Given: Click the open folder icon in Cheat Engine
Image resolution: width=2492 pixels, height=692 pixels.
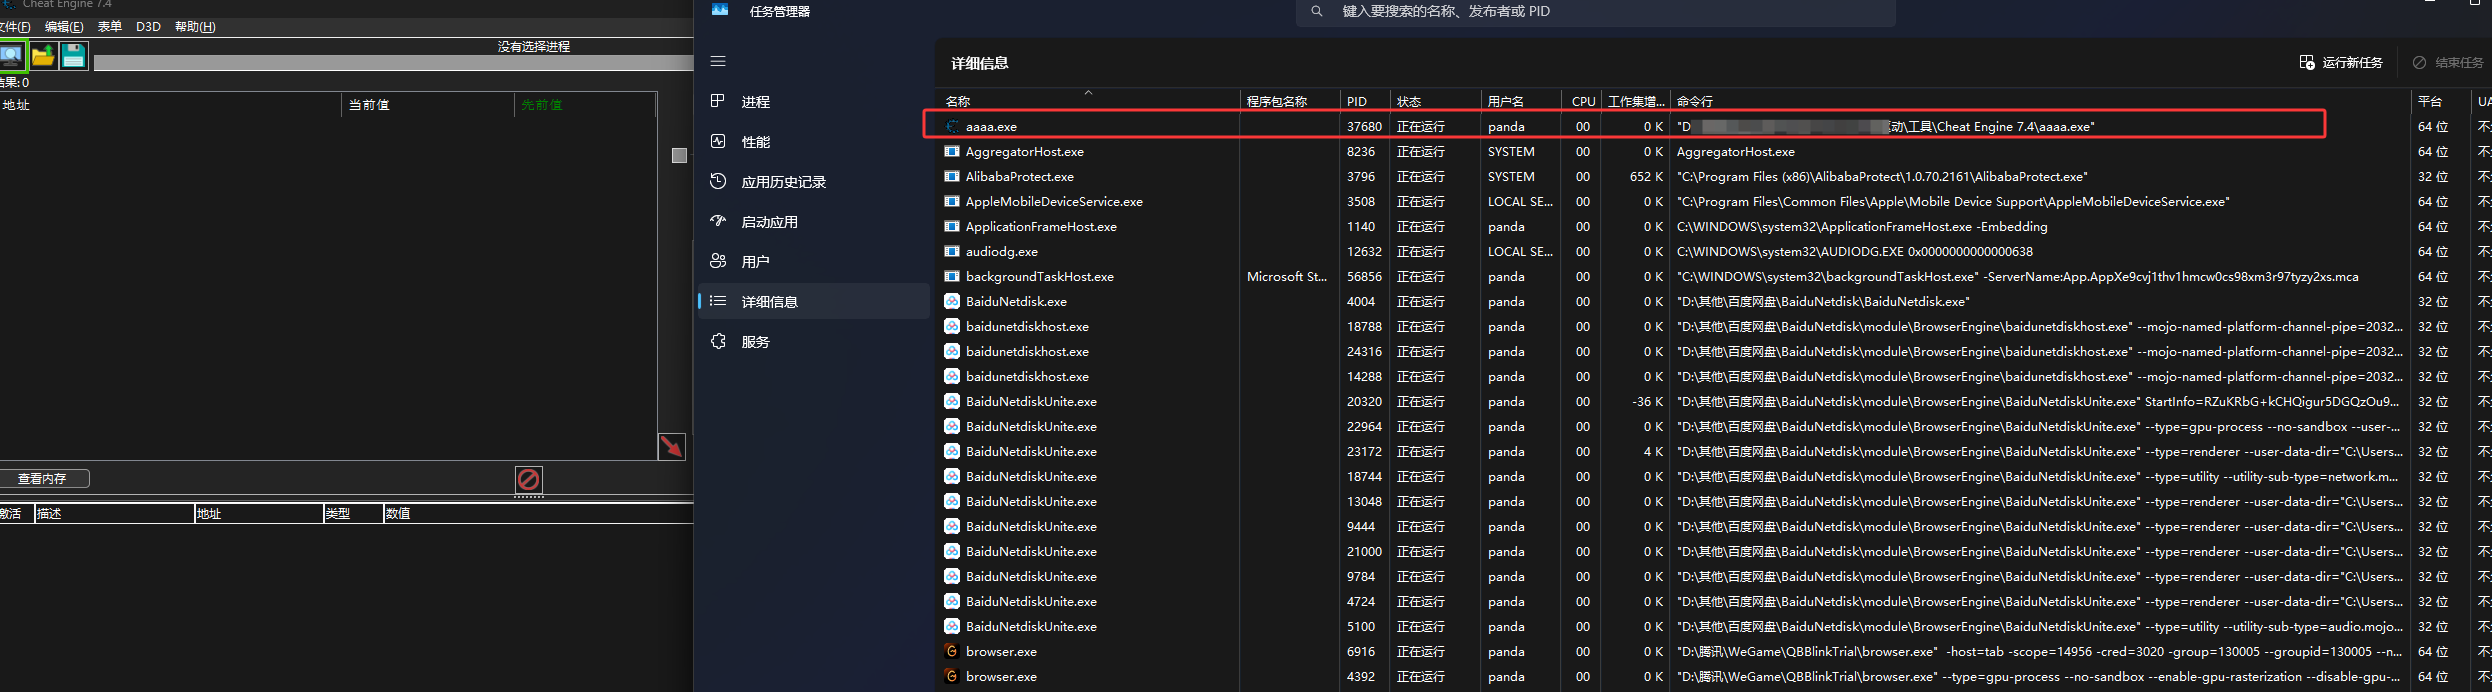Looking at the screenshot, I should [x=43, y=55].
